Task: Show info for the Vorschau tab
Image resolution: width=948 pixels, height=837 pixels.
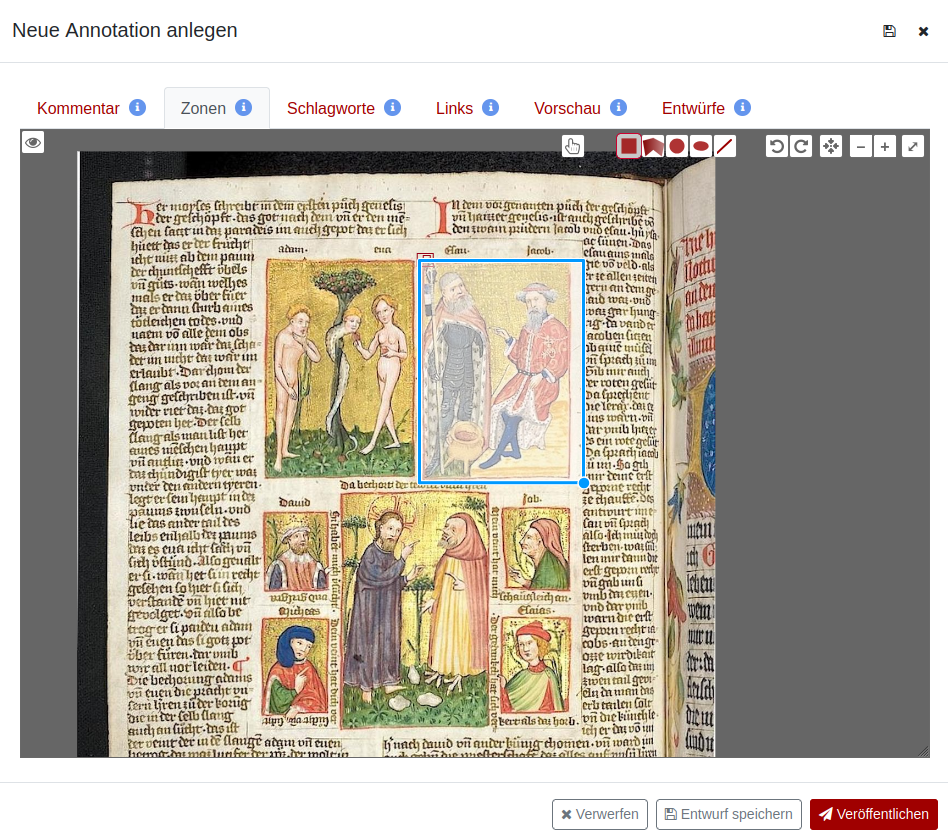Action: [x=618, y=108]
